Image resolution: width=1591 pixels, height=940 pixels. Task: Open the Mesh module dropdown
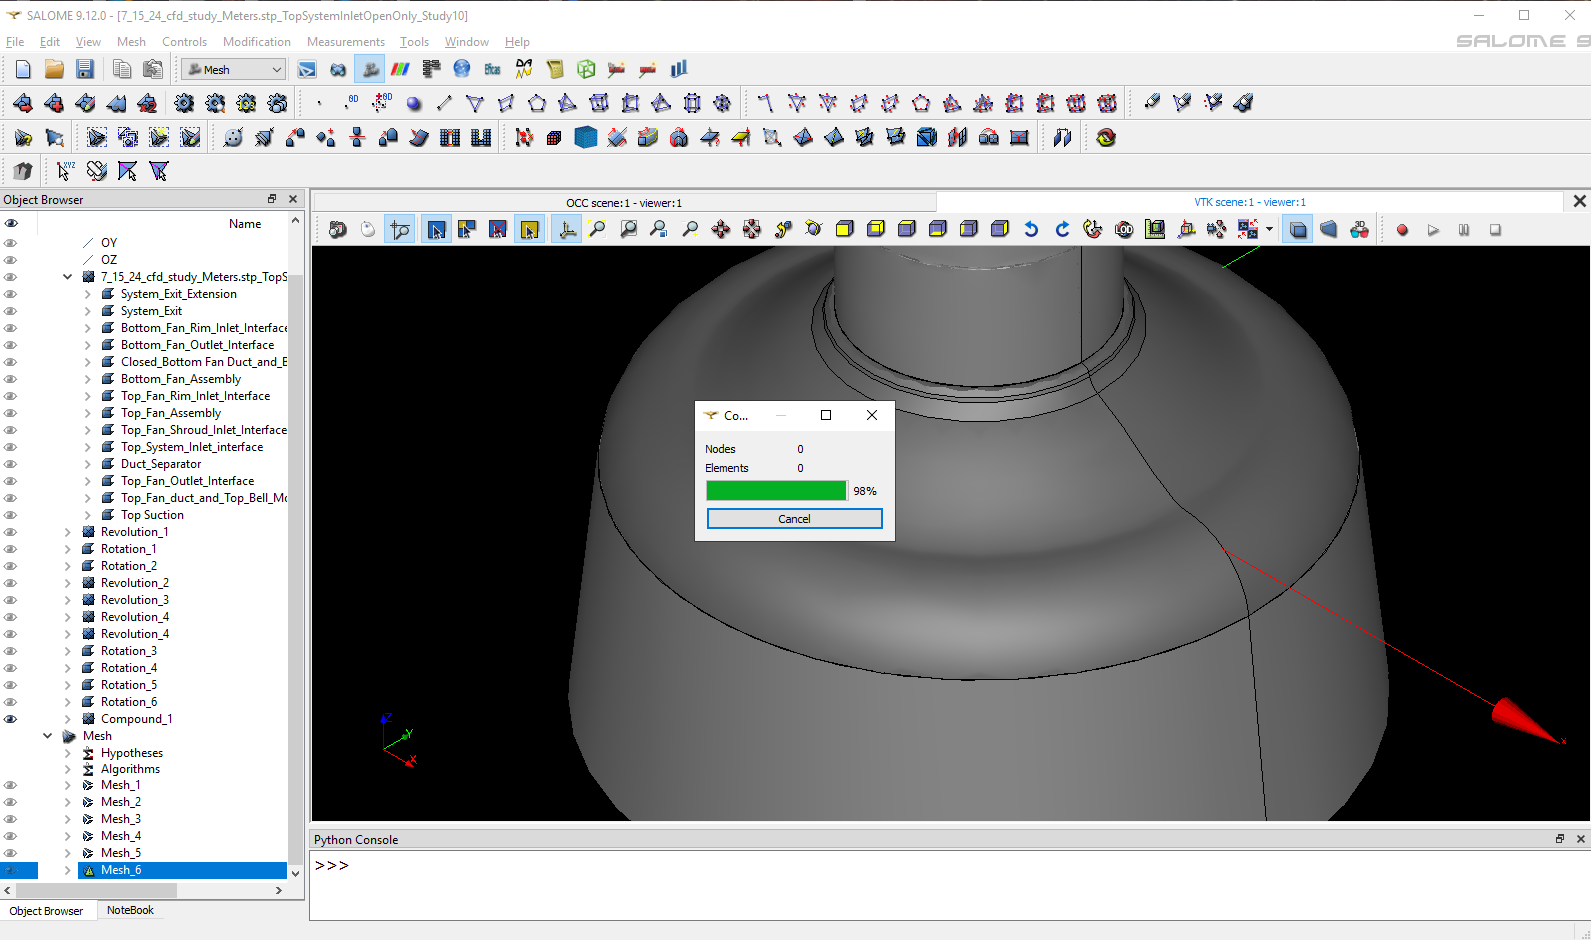235,69
